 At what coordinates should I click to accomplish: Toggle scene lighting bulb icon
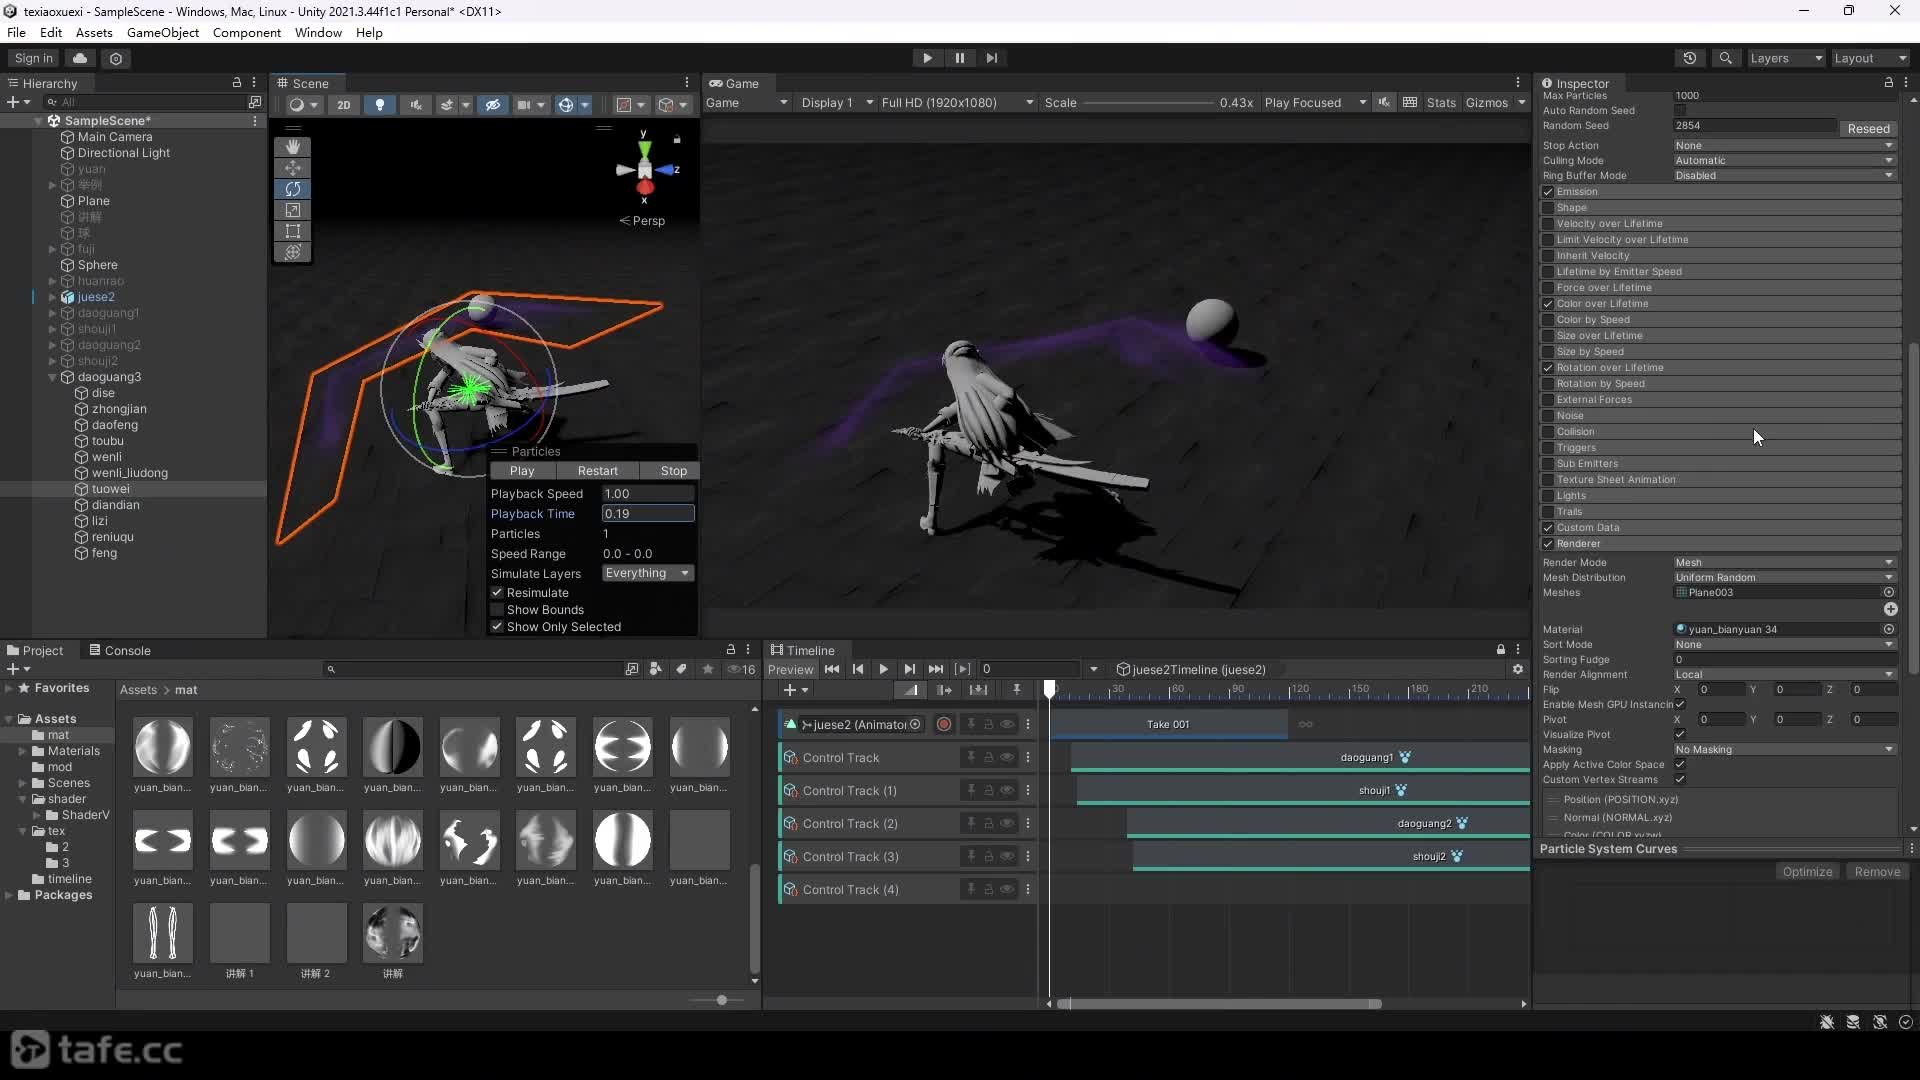tap(379, 104)
